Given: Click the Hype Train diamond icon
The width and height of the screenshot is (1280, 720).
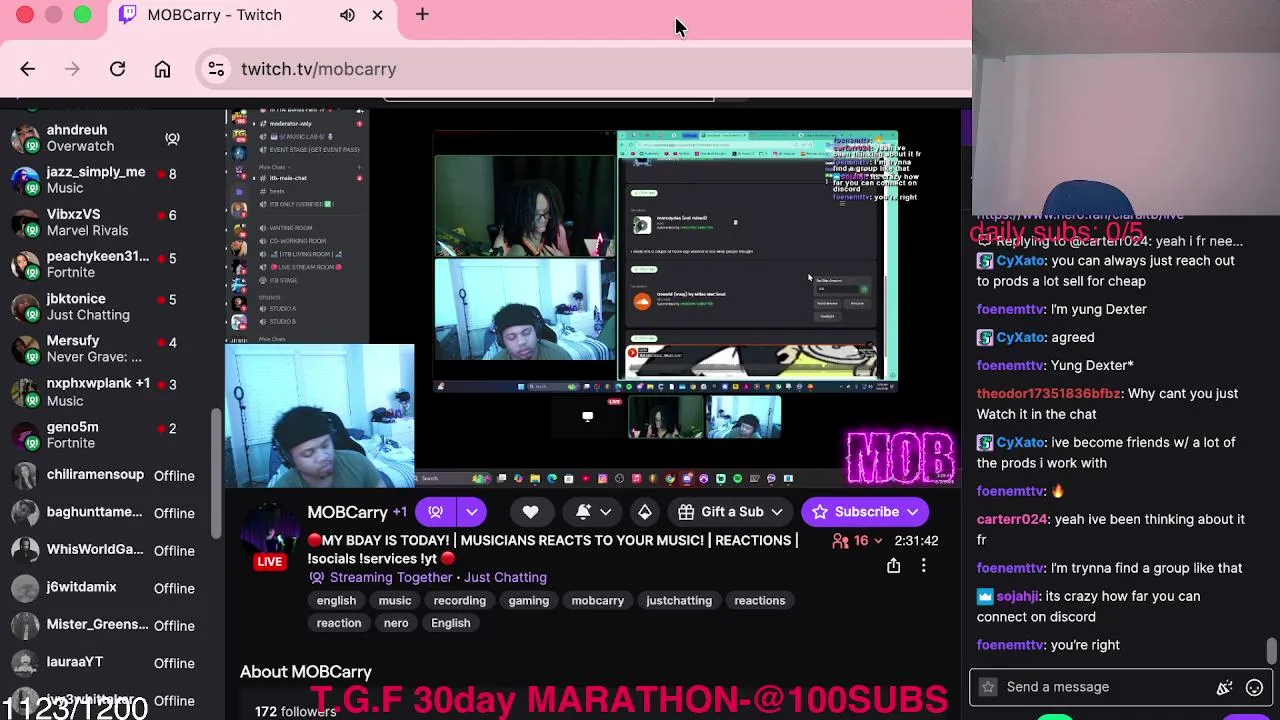Looking at the screenshot, I should coord(645,512).
